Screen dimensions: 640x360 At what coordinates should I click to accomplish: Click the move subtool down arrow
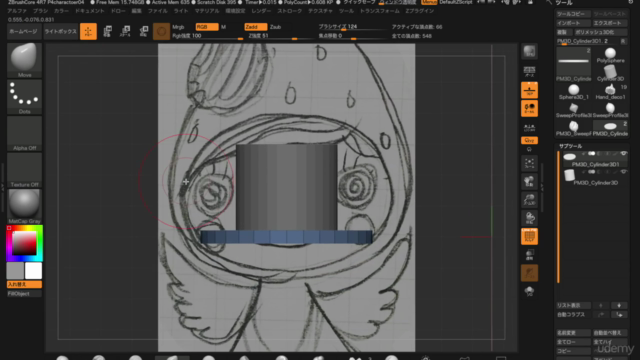[619, 306]
